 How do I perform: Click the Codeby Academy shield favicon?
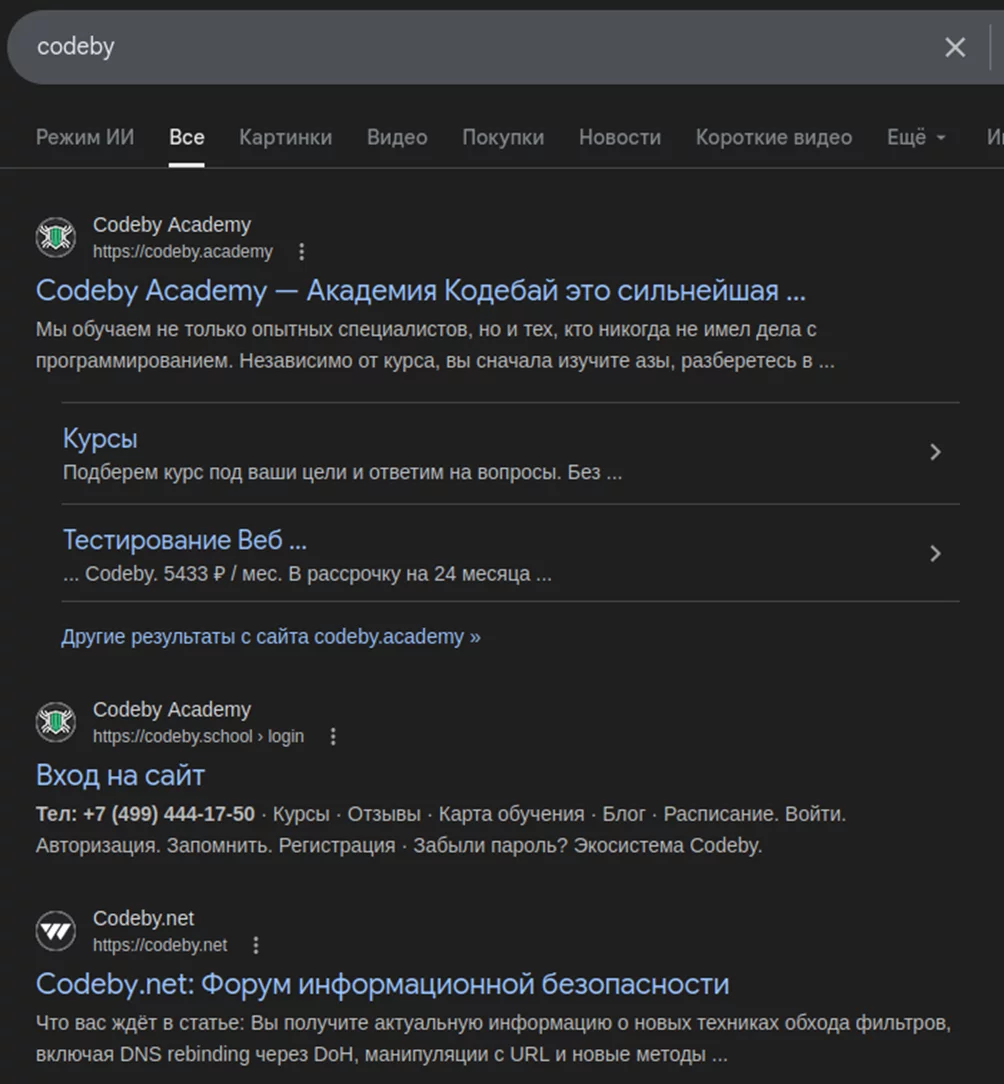(x=55, y=238)
